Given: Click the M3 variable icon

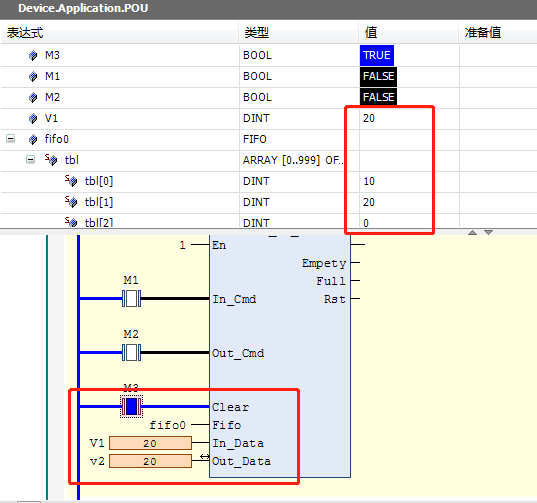Looking at the screenshot, I should pos(33,55).
